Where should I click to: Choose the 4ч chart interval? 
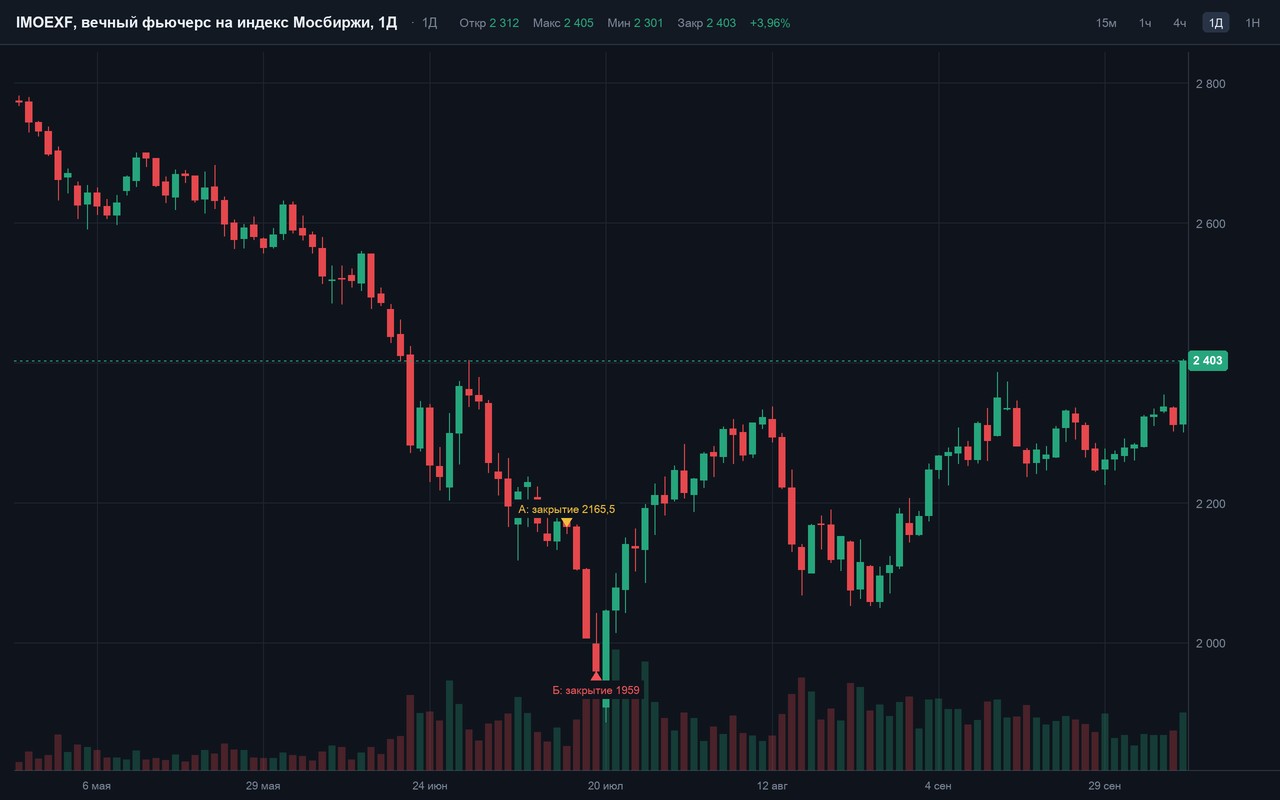pyautogui.click(x=1180, y=23)
